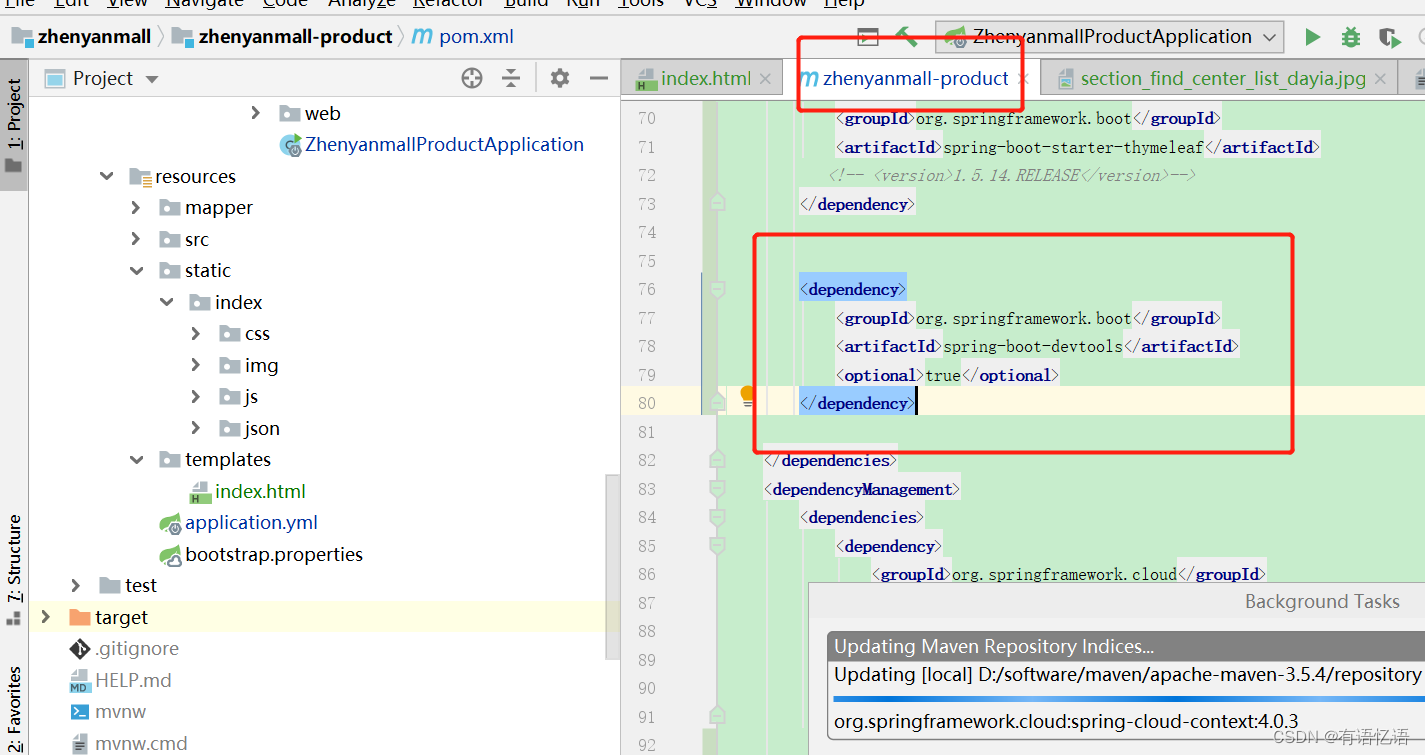Expand the target folder arrow
Screen dimensions: 1425x755
[45, 617]
